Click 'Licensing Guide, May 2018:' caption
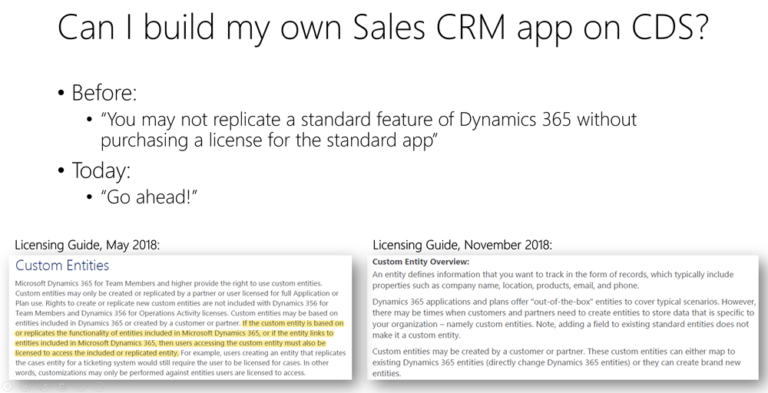 tap(87, 245)
